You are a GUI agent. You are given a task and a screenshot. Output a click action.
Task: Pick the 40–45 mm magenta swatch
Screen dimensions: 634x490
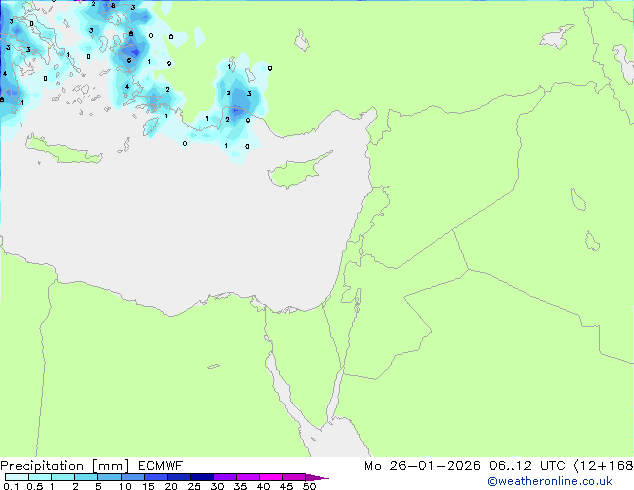point(271,477)
